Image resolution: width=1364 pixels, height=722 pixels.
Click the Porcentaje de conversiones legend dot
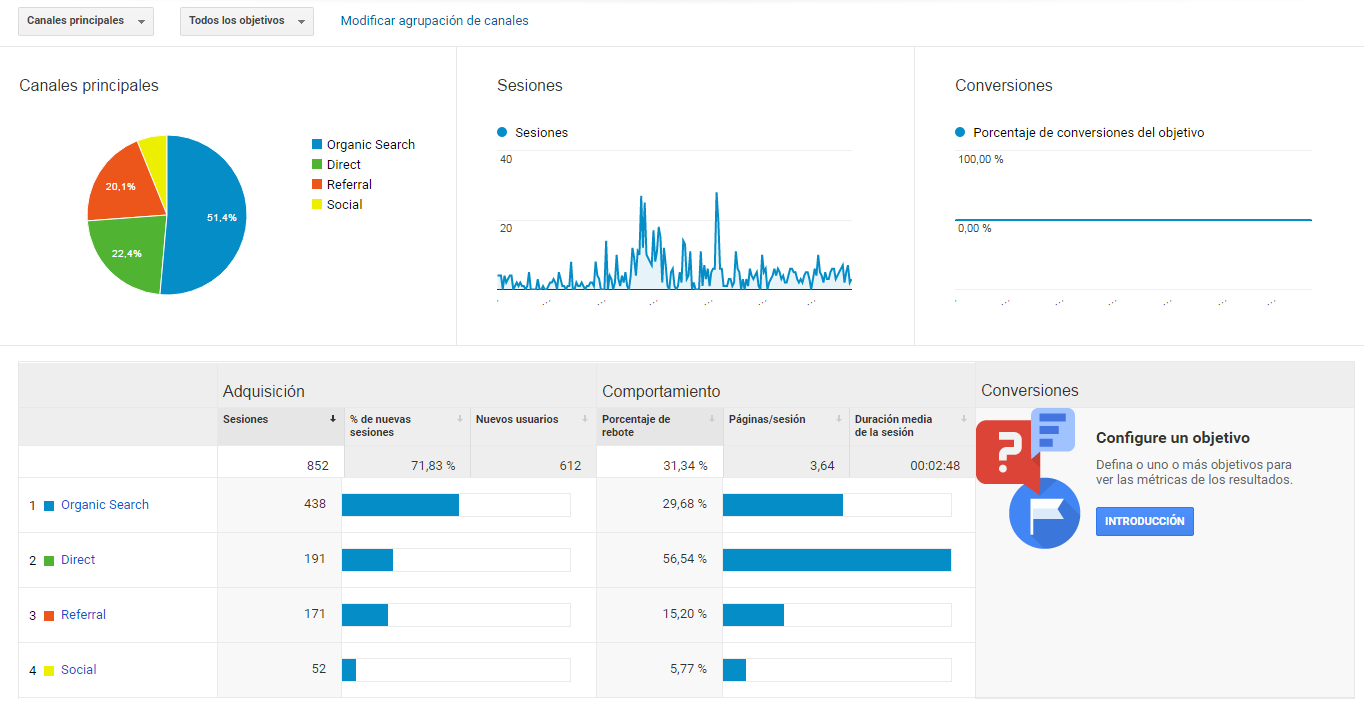point(960,132)
